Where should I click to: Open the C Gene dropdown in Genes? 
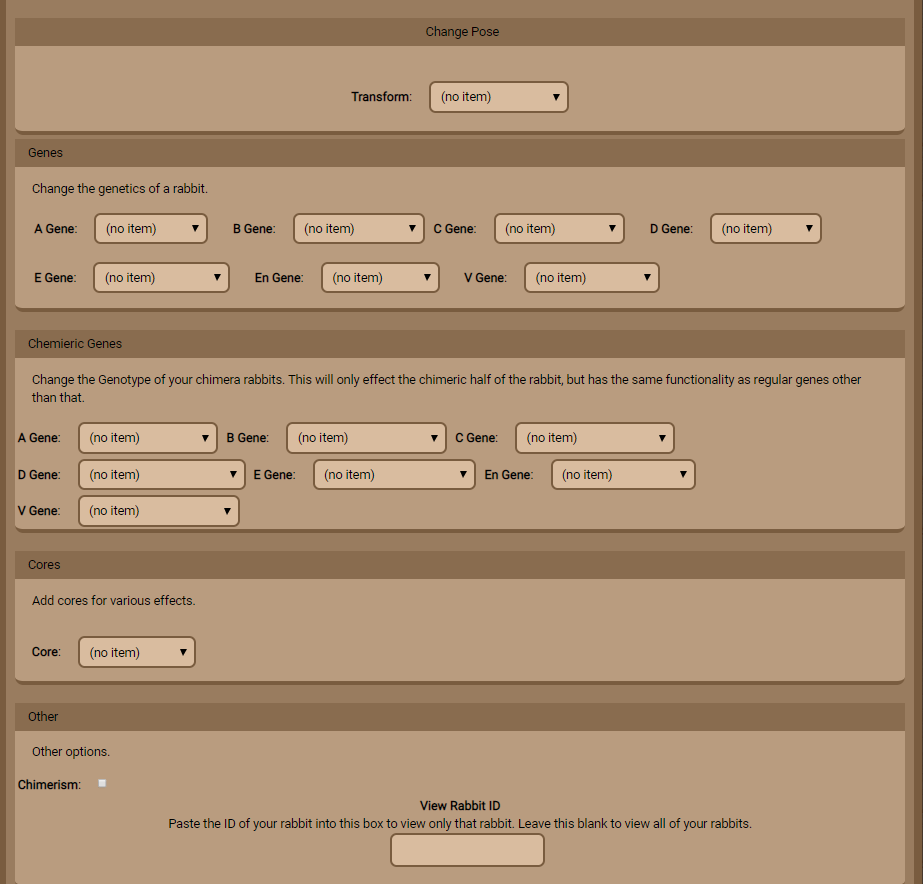pos(559,229)
